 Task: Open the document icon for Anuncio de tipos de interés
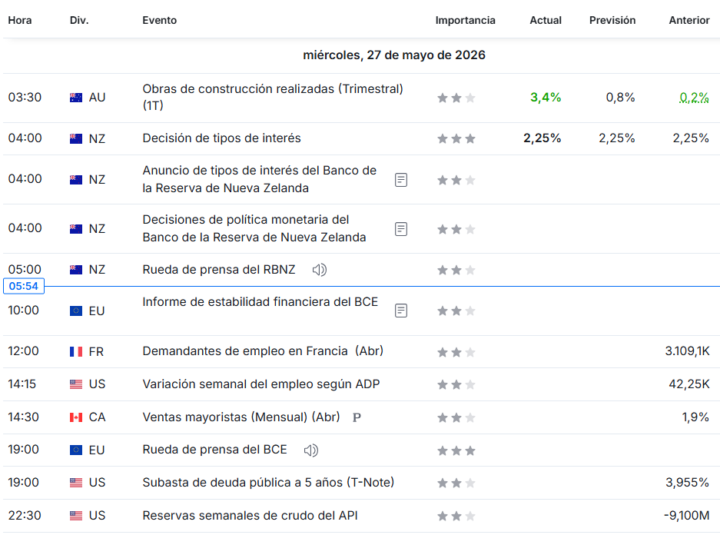pyautogui.click(x=401, y=180)
